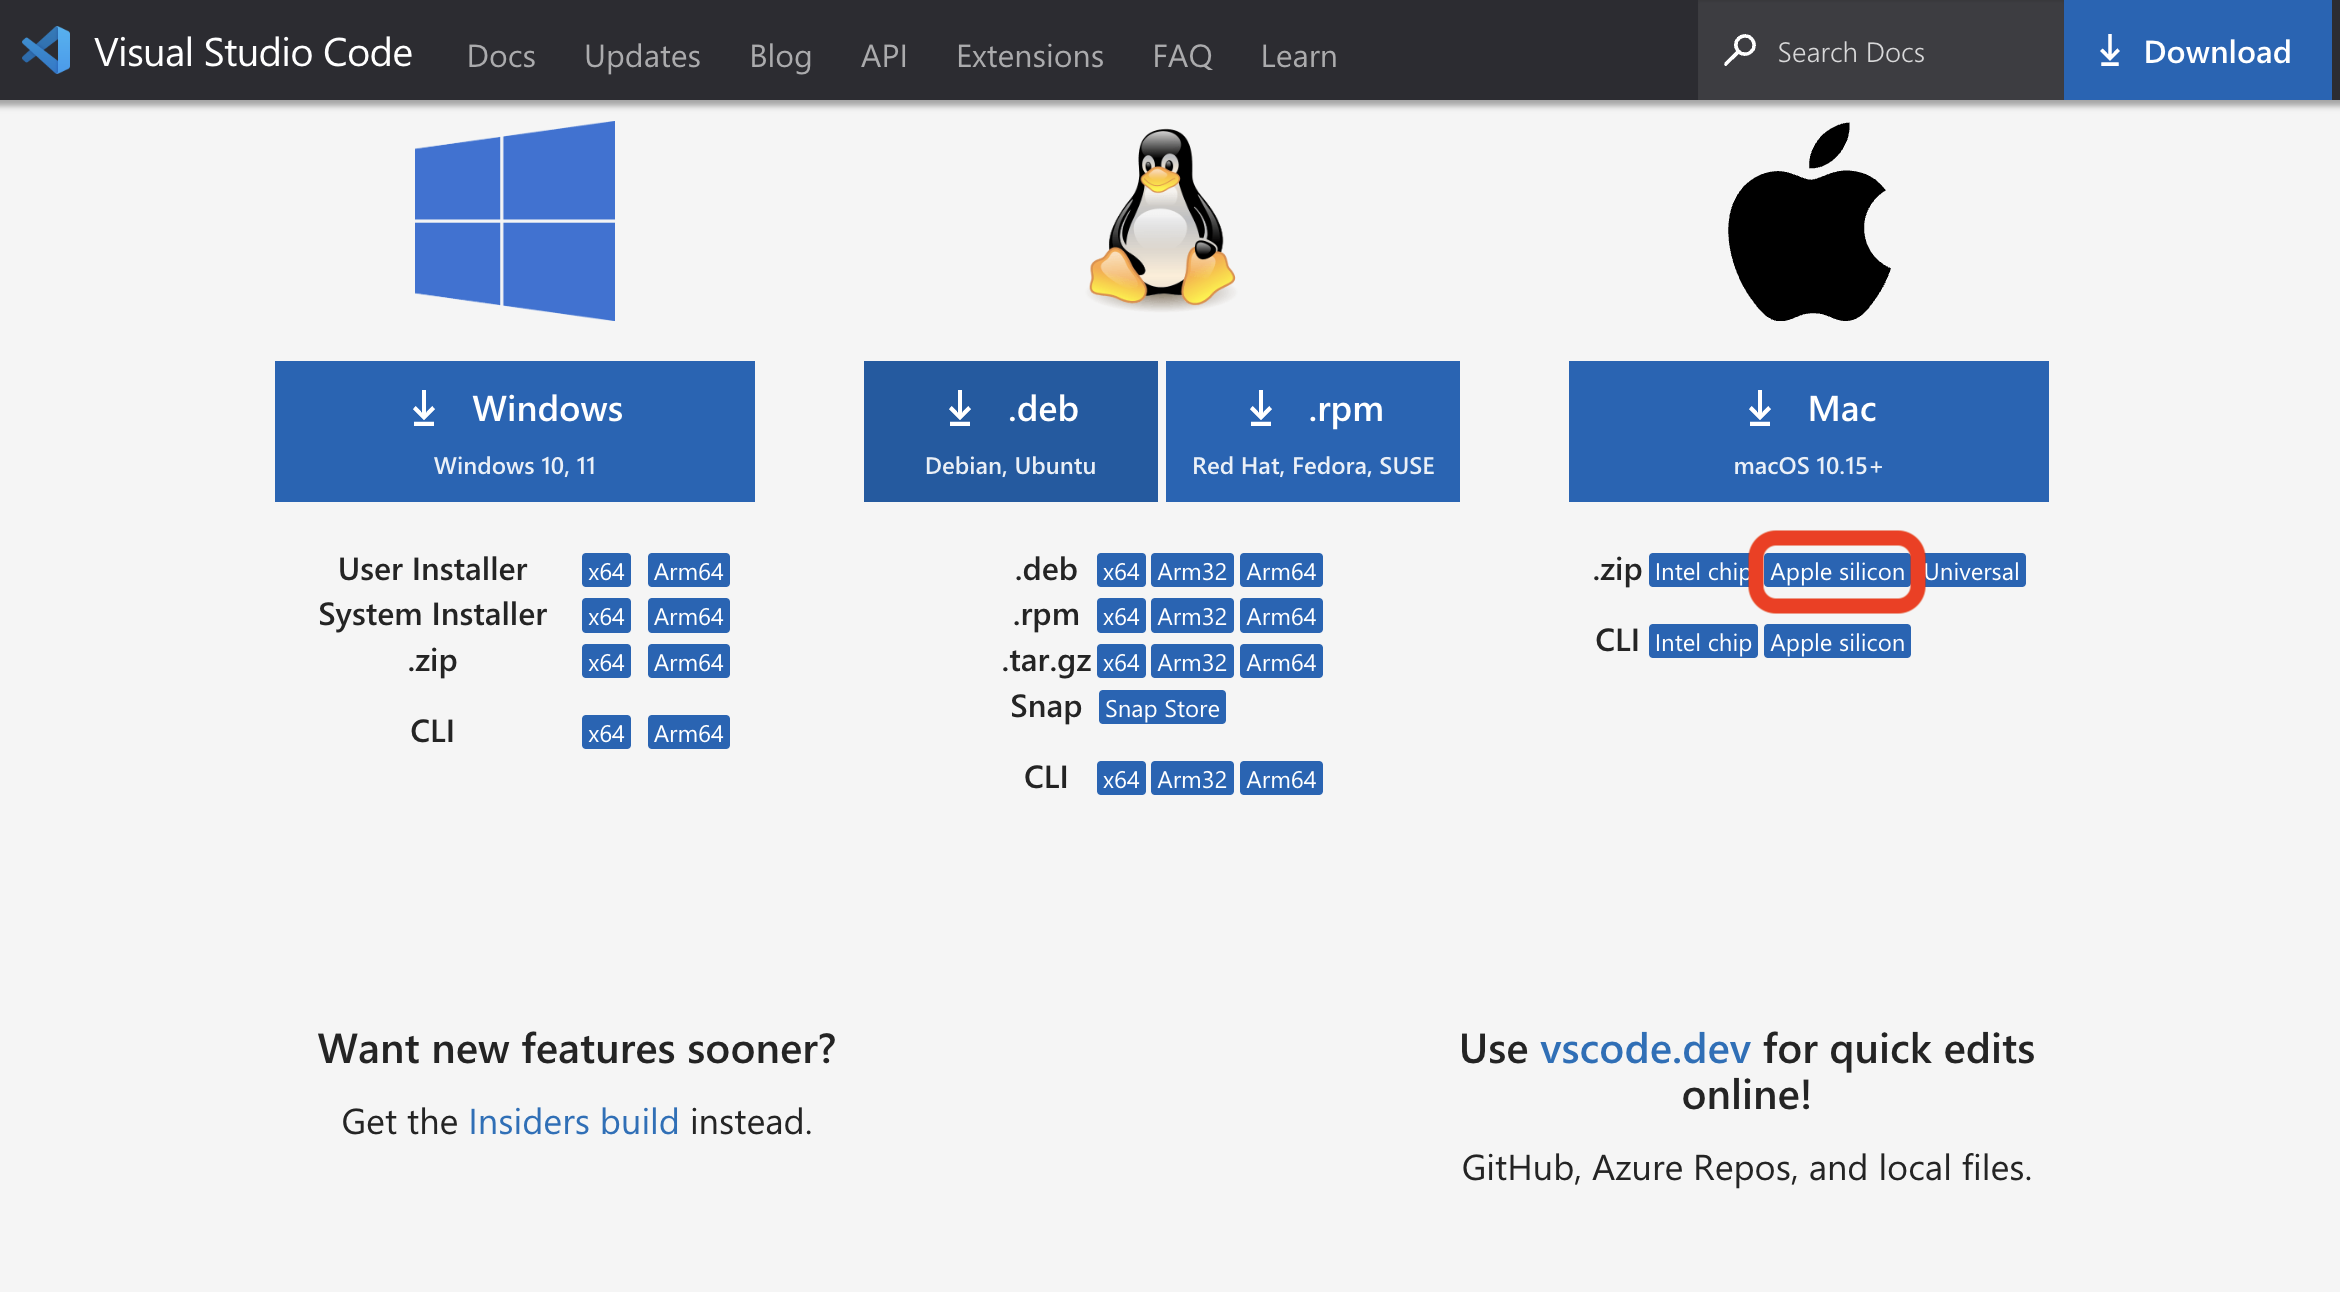Click the Apple logo image

[x=1808, y=223]
